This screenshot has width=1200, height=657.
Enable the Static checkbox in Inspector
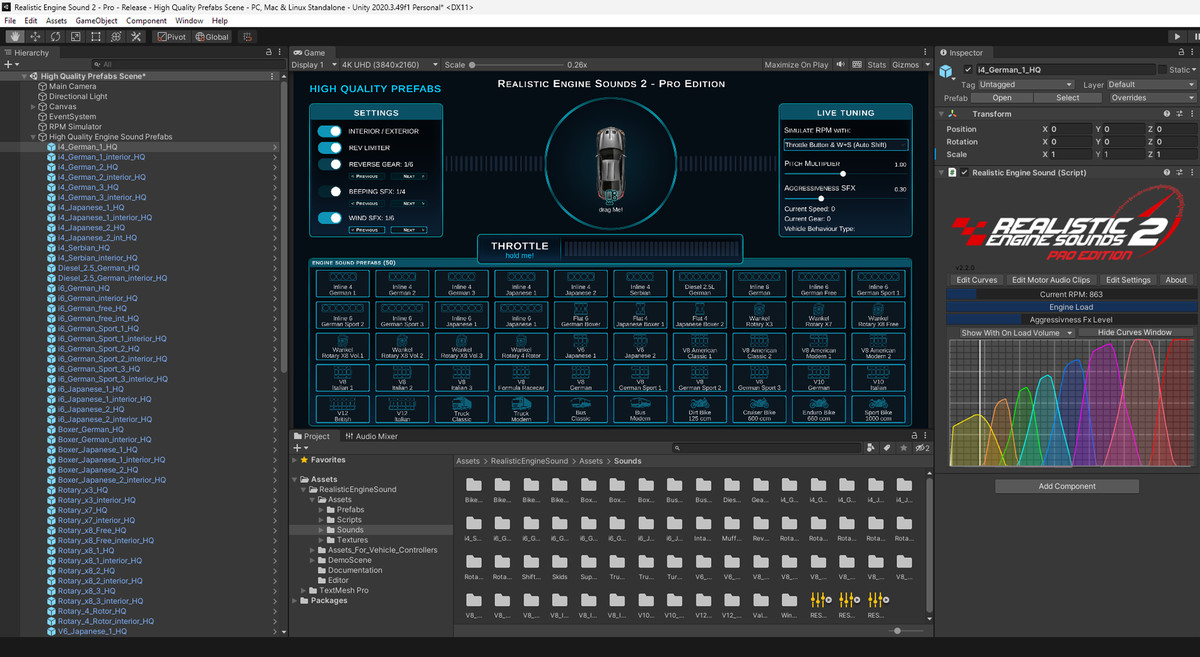click(x=1162, y=70)
